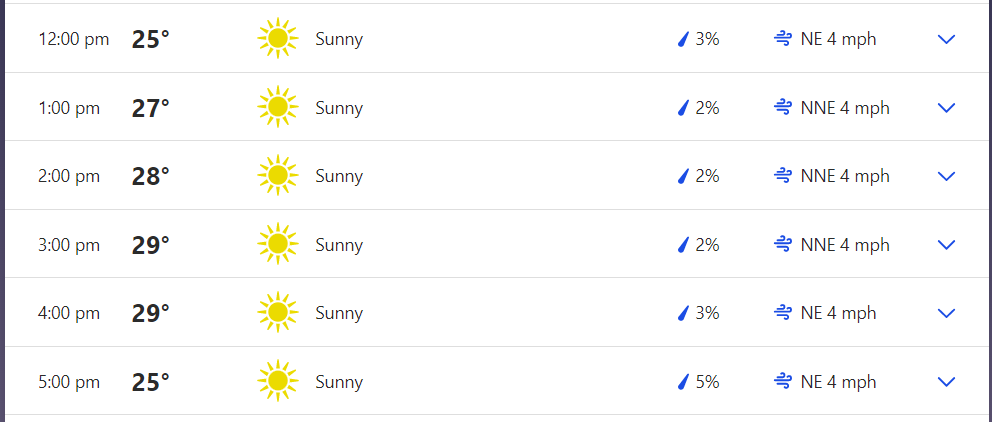This screenshot has height=422, width=992.
Task: Click the sun icon in 3:00 pm row
Action: tap(278, 244)
